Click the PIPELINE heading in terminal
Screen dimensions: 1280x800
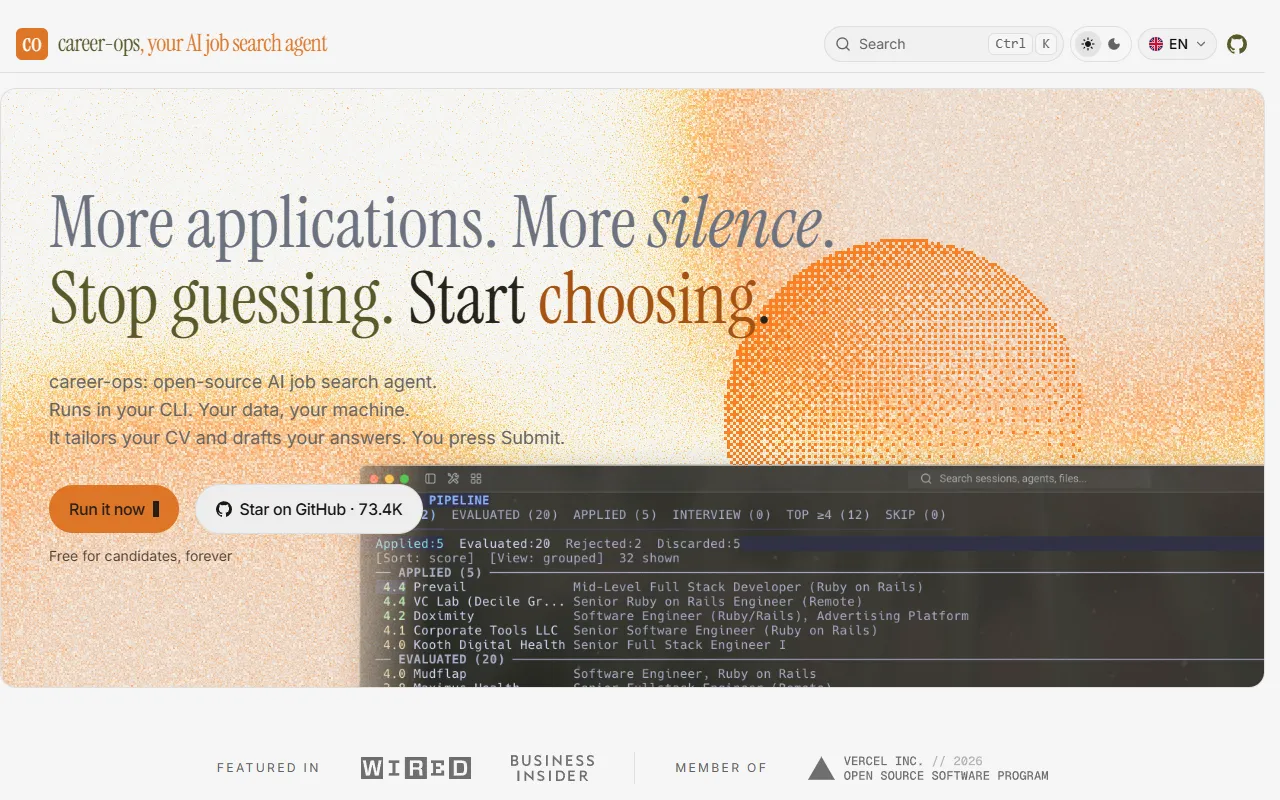[459, 500]
